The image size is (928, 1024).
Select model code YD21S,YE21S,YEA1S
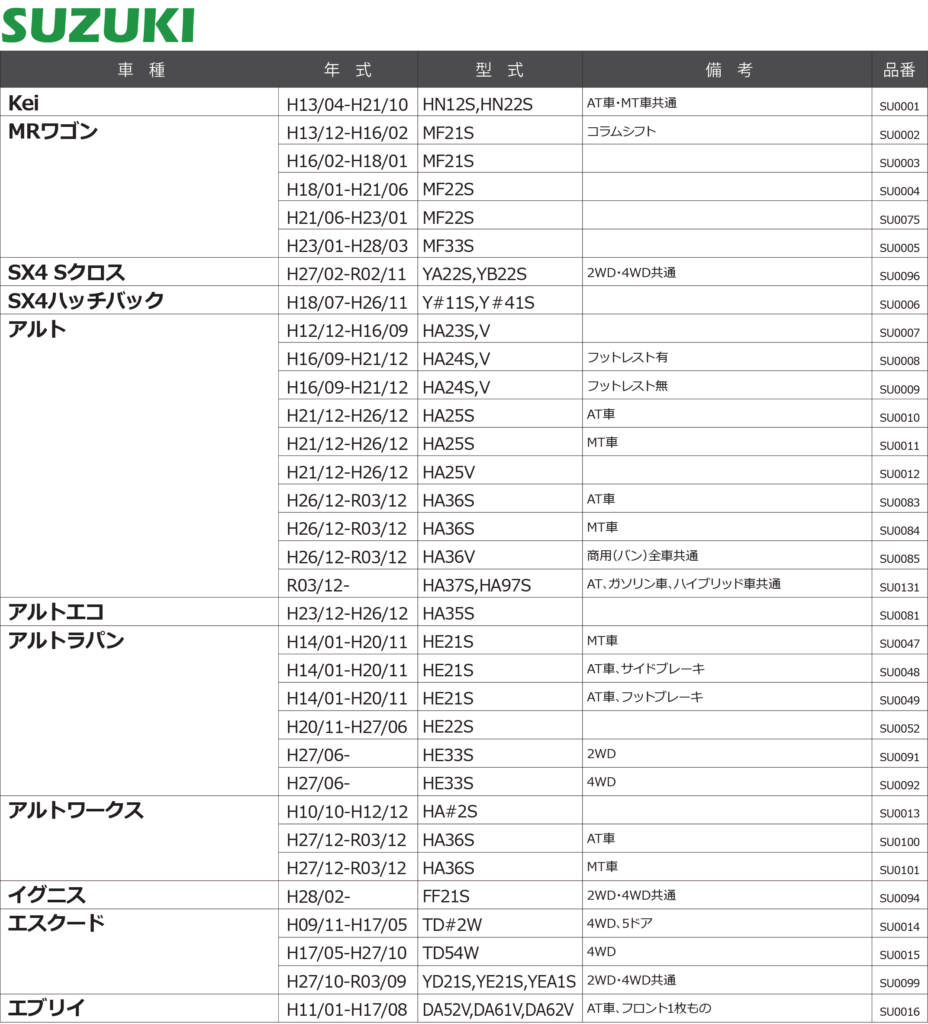click(499, 981)
